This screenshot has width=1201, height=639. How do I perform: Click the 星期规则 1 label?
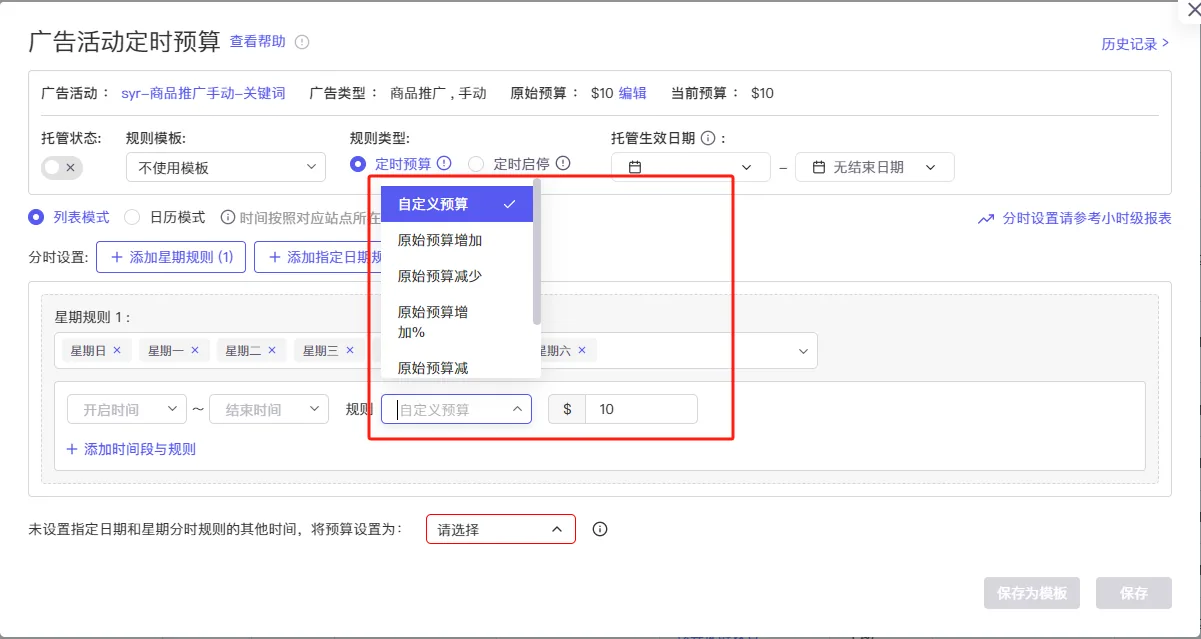pos(93,317)
